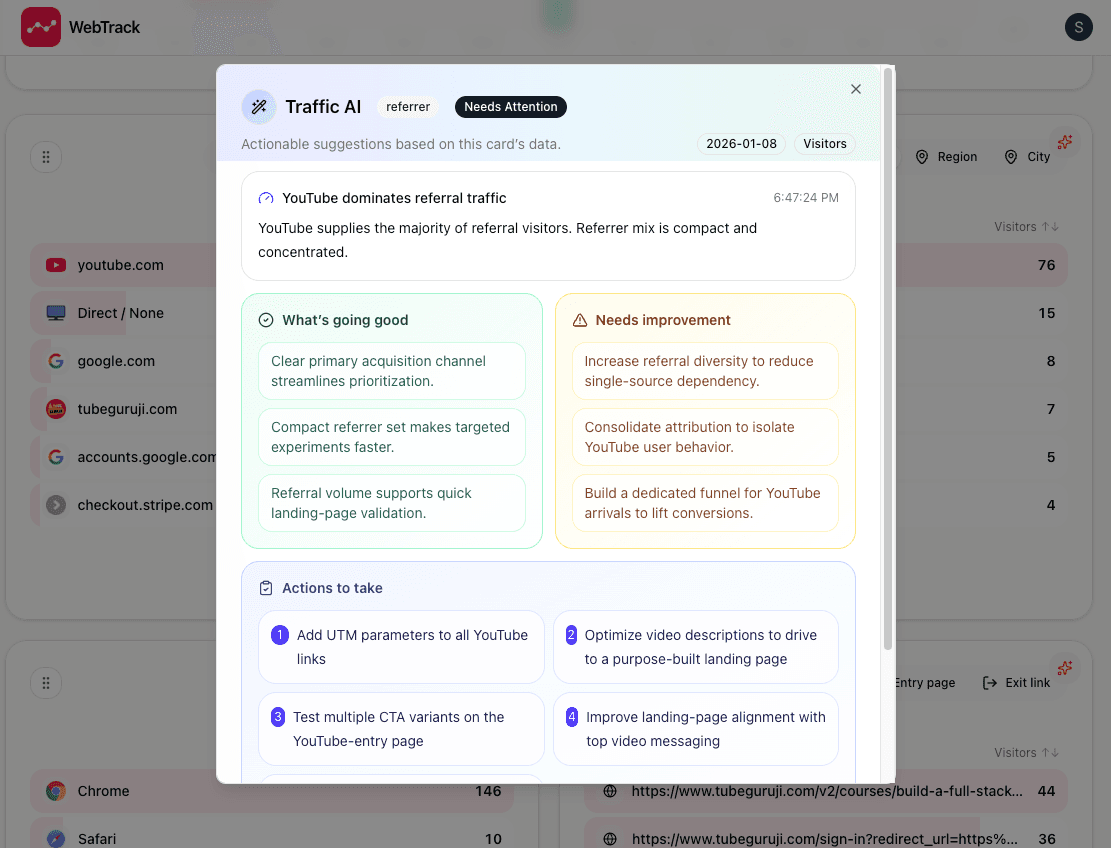Click the drag handle on browser card

pos(46,683)
